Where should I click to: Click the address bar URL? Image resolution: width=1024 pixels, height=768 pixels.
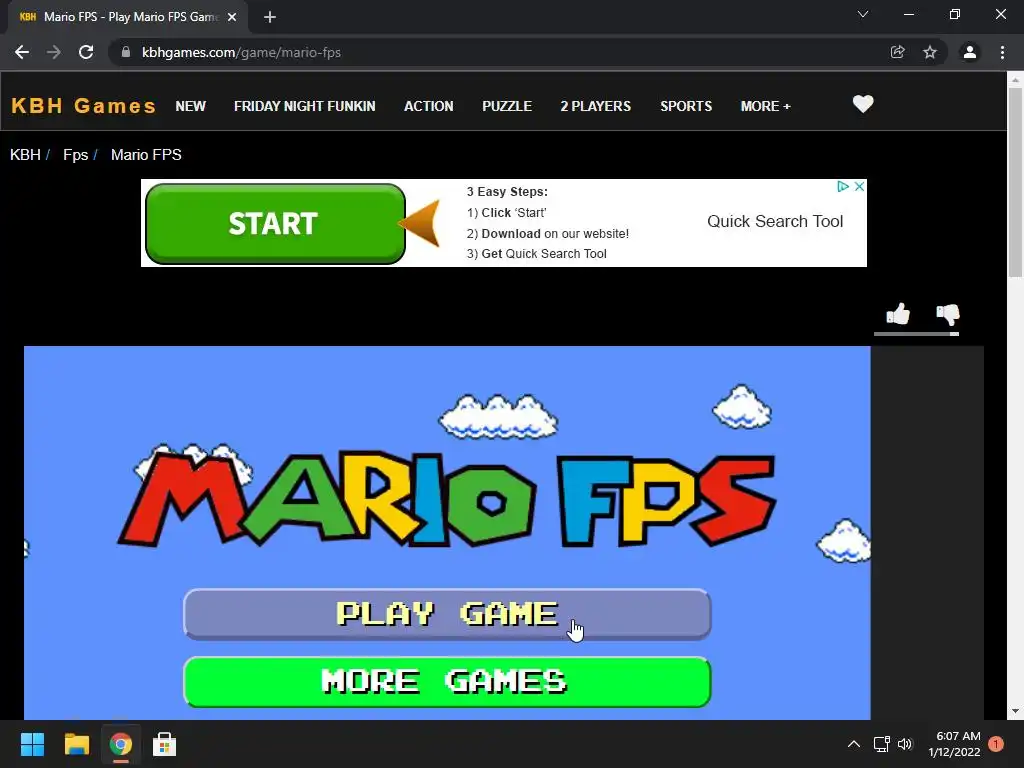coord(241,52)
